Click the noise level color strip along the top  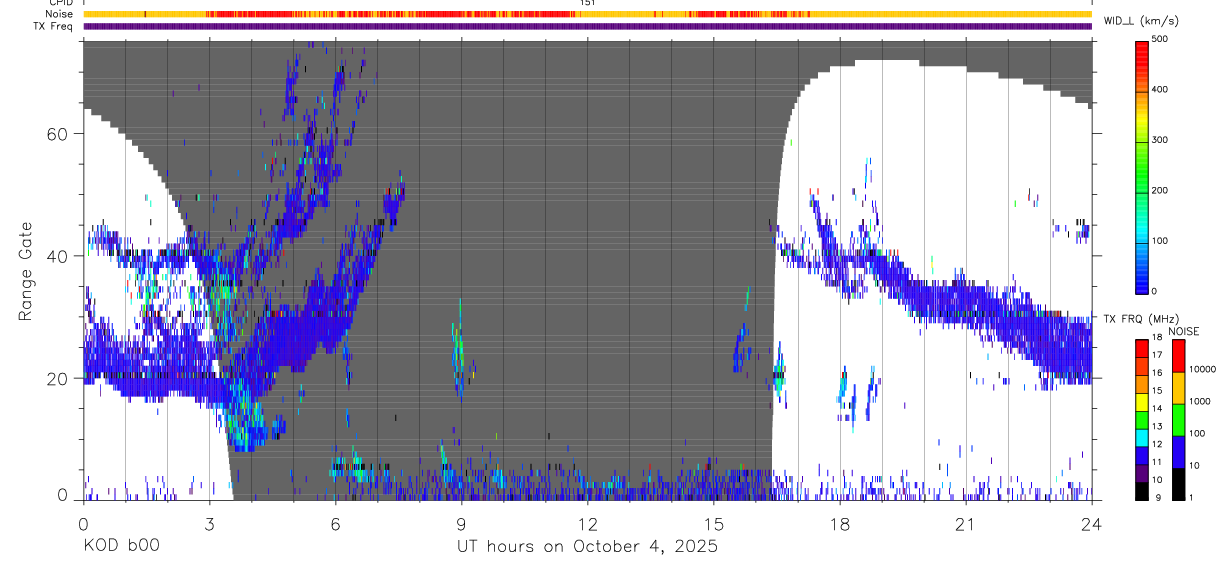pos(587,14)
